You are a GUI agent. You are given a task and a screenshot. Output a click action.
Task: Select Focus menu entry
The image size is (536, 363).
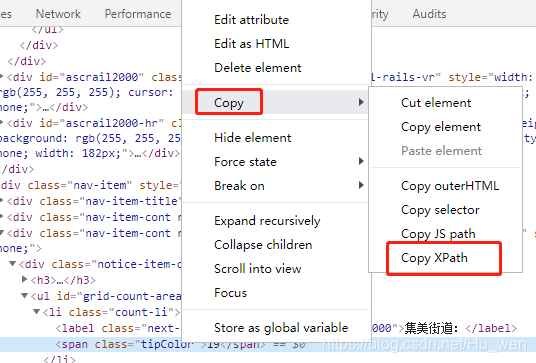tap(230, 293)
